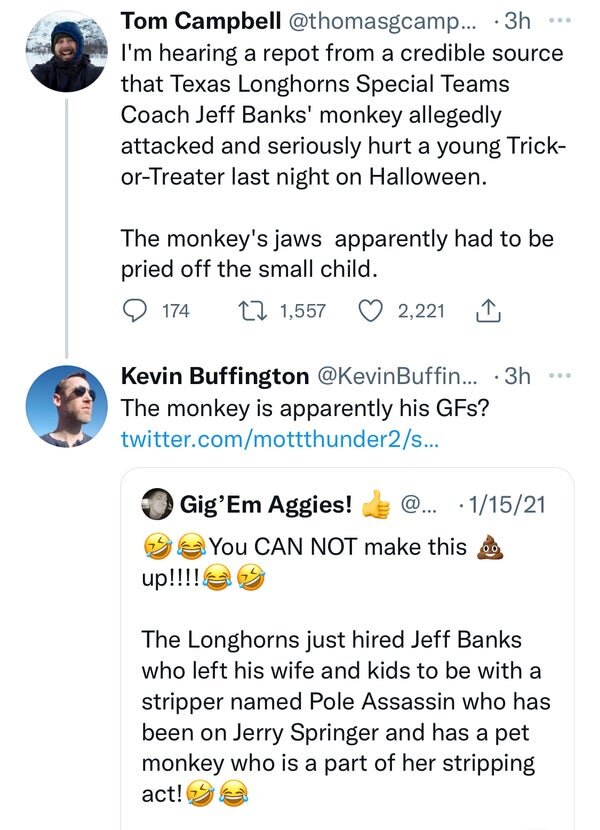Image resolution: width=600 pixels, height=830 pixels.
Task: Share Tom Campbell's tweet
Action: point(488,311)
